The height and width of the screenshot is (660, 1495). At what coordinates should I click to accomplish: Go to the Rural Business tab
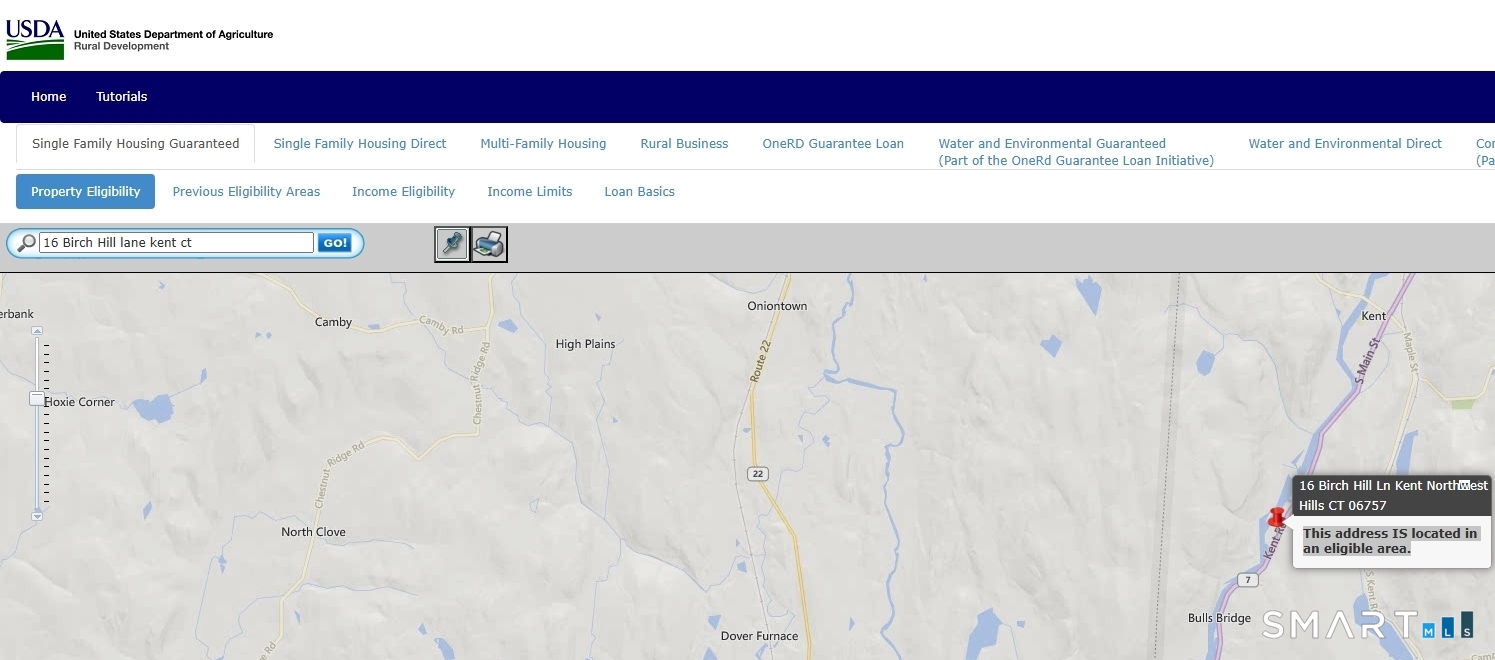coord(684,144)
